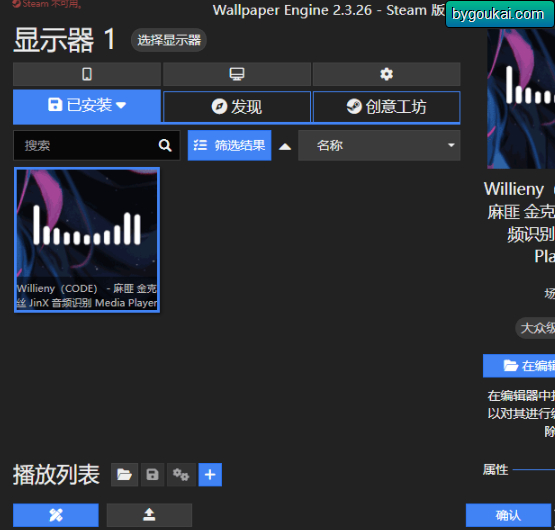Toggle ascending sort order arrow
555x530 pixels.
point(285,146)
